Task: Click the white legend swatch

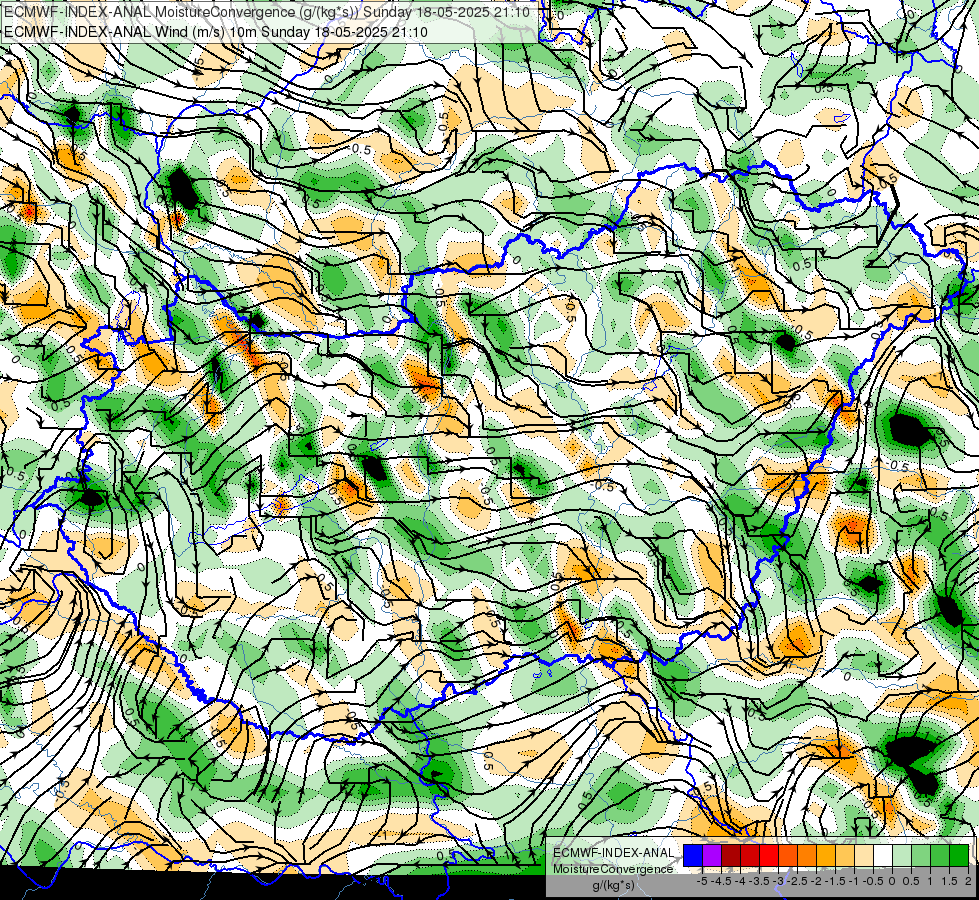Action: click(x=883, y=856)
